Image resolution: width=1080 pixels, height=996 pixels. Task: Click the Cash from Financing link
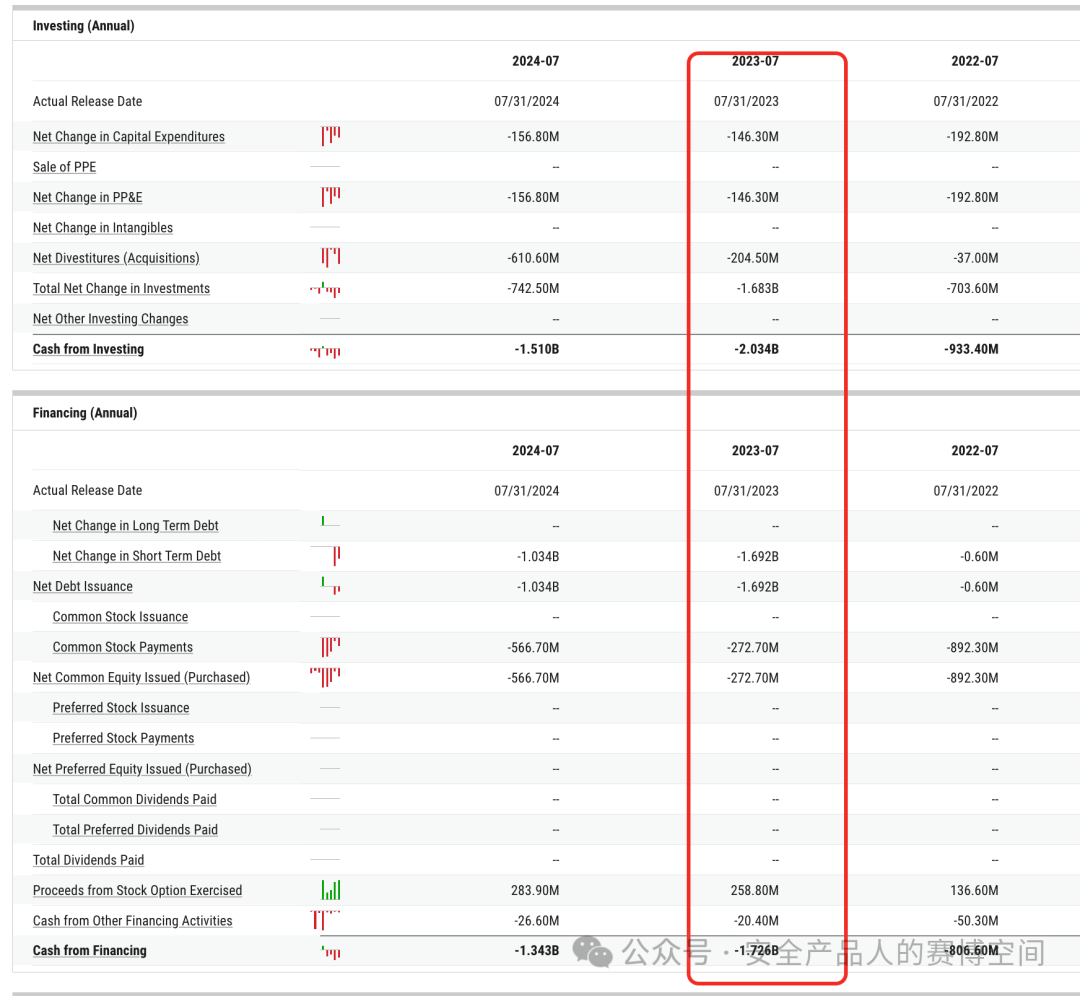tap(90, 951)
